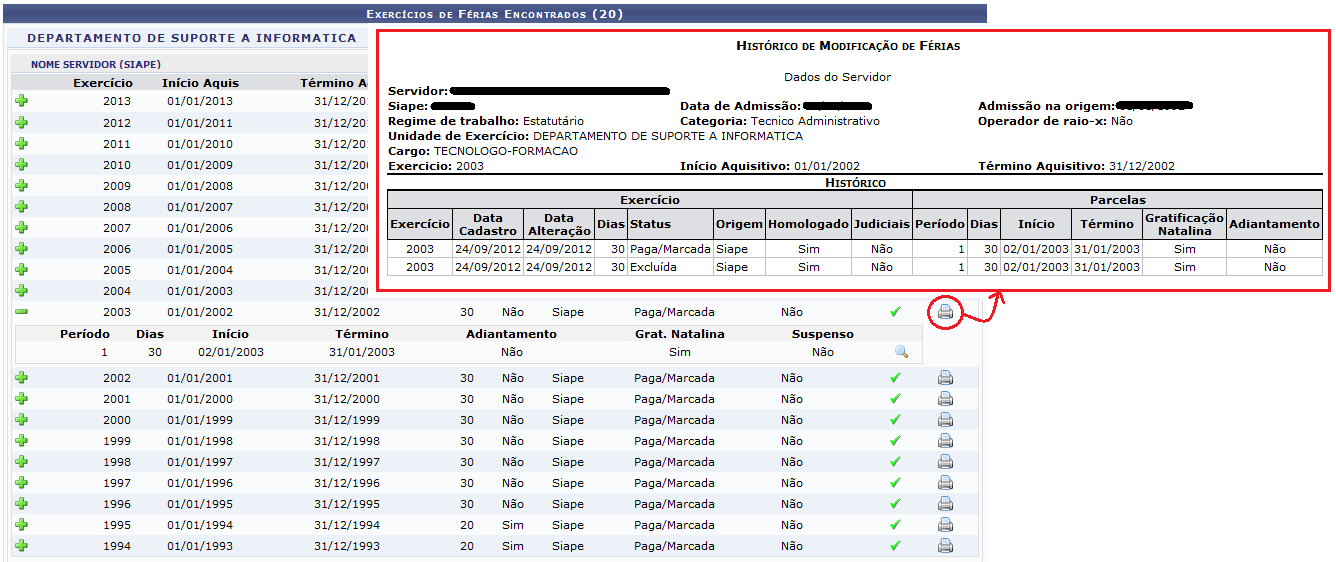Click green checkmark in 1996 row
1336x562 pixels.
coord(895,504)
